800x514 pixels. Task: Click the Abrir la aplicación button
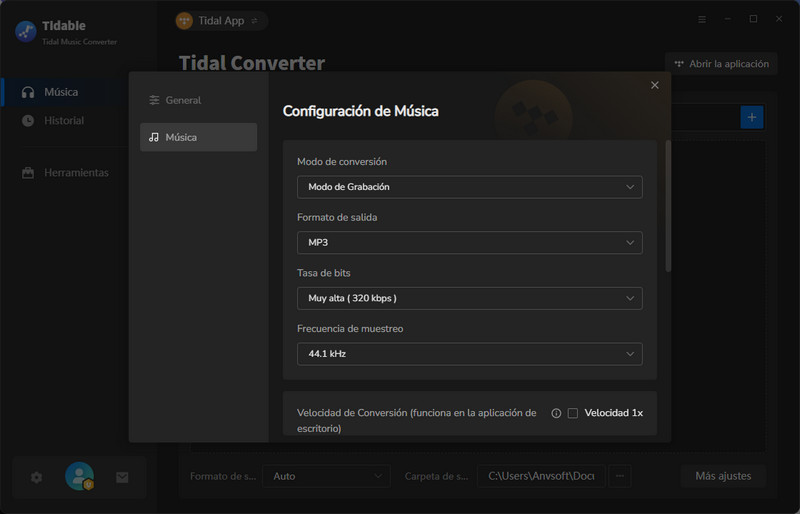[x=721, y=64]
